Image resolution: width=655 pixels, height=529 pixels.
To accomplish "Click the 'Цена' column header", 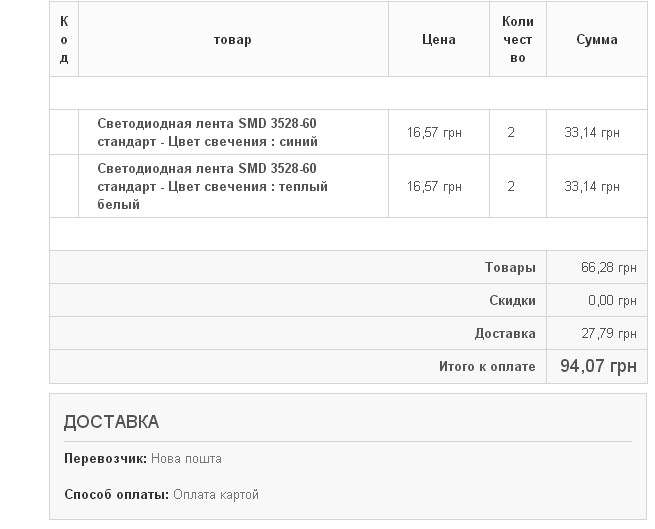I will (439, 40).
